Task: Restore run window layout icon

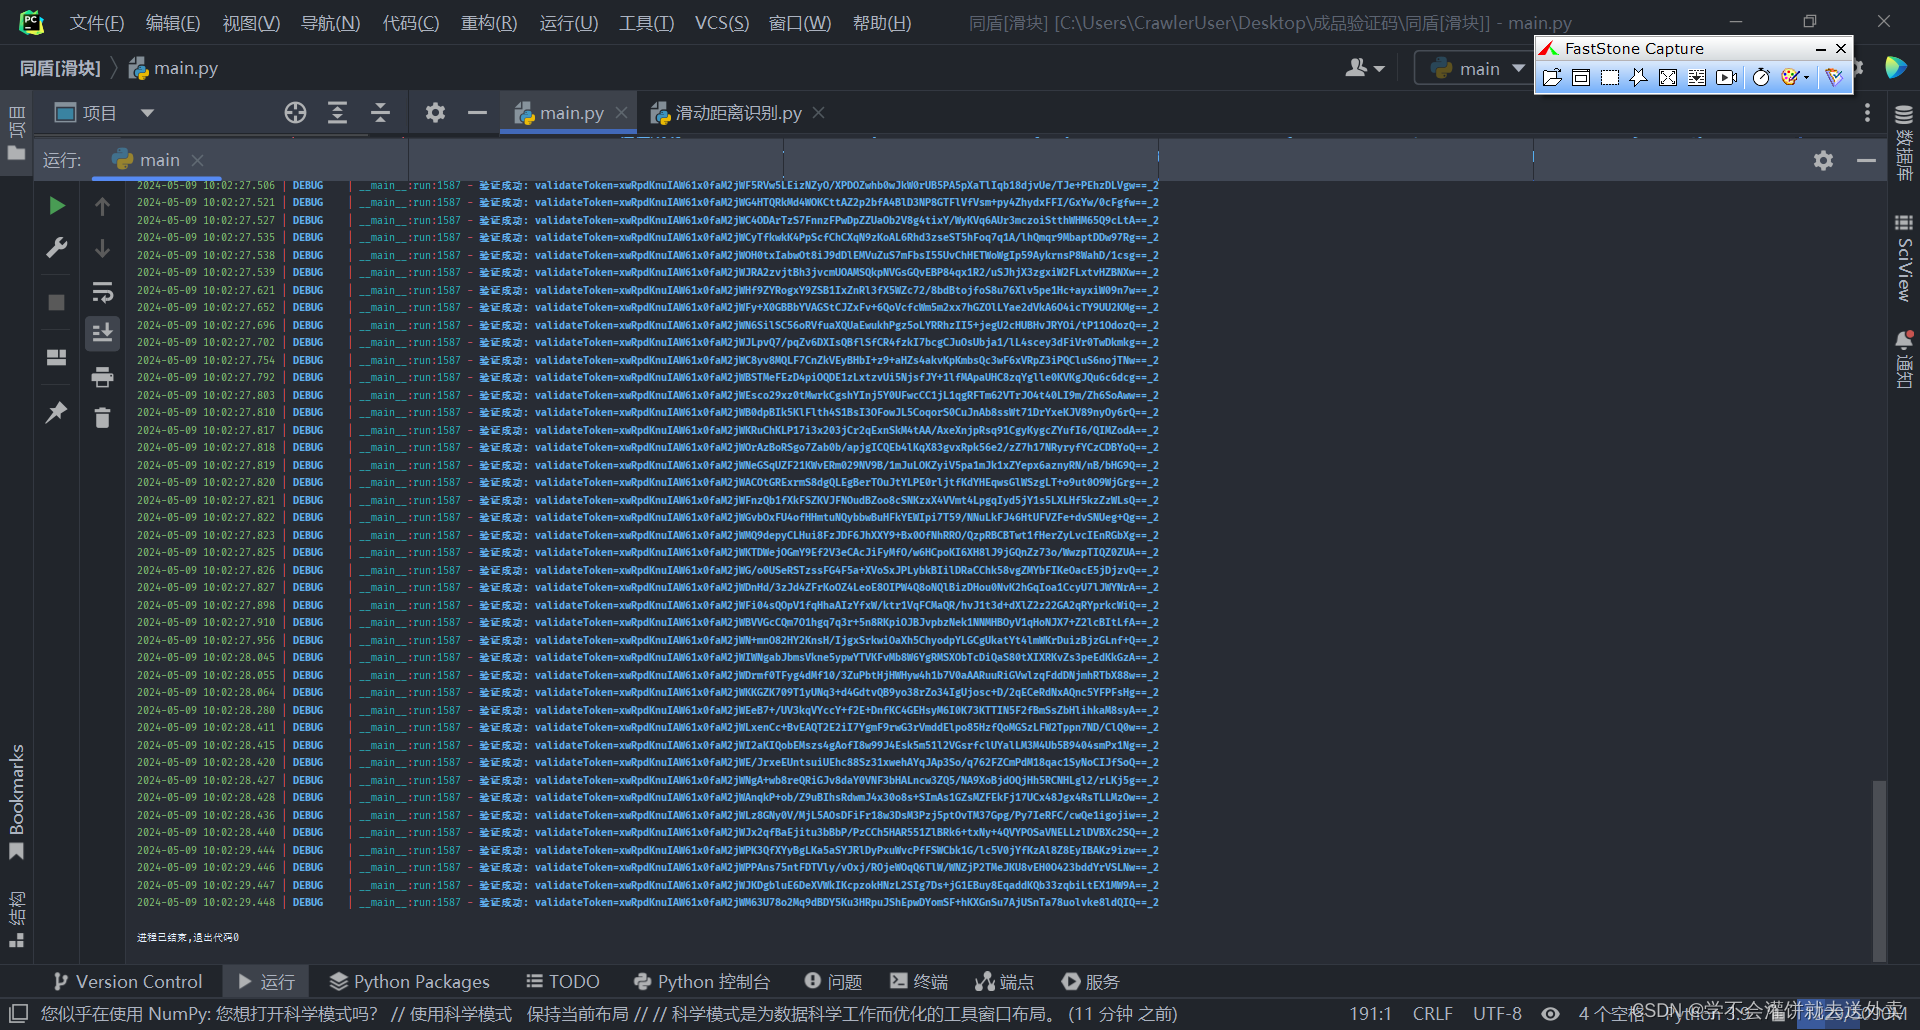Action: point(57,357)
